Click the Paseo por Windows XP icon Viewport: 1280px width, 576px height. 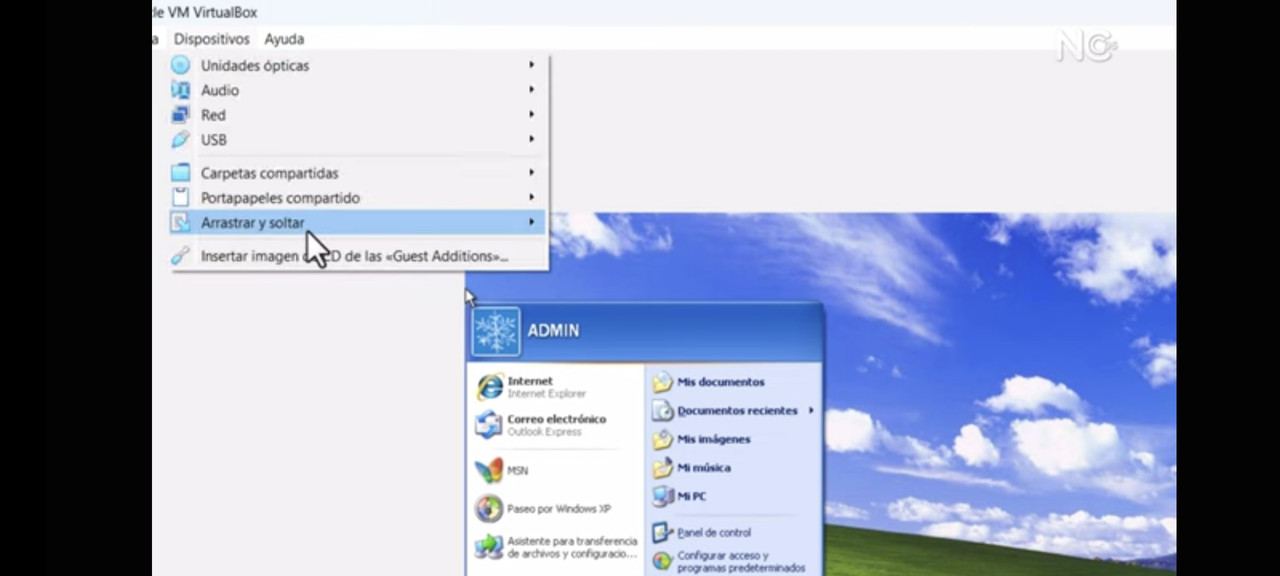(489, 509)
